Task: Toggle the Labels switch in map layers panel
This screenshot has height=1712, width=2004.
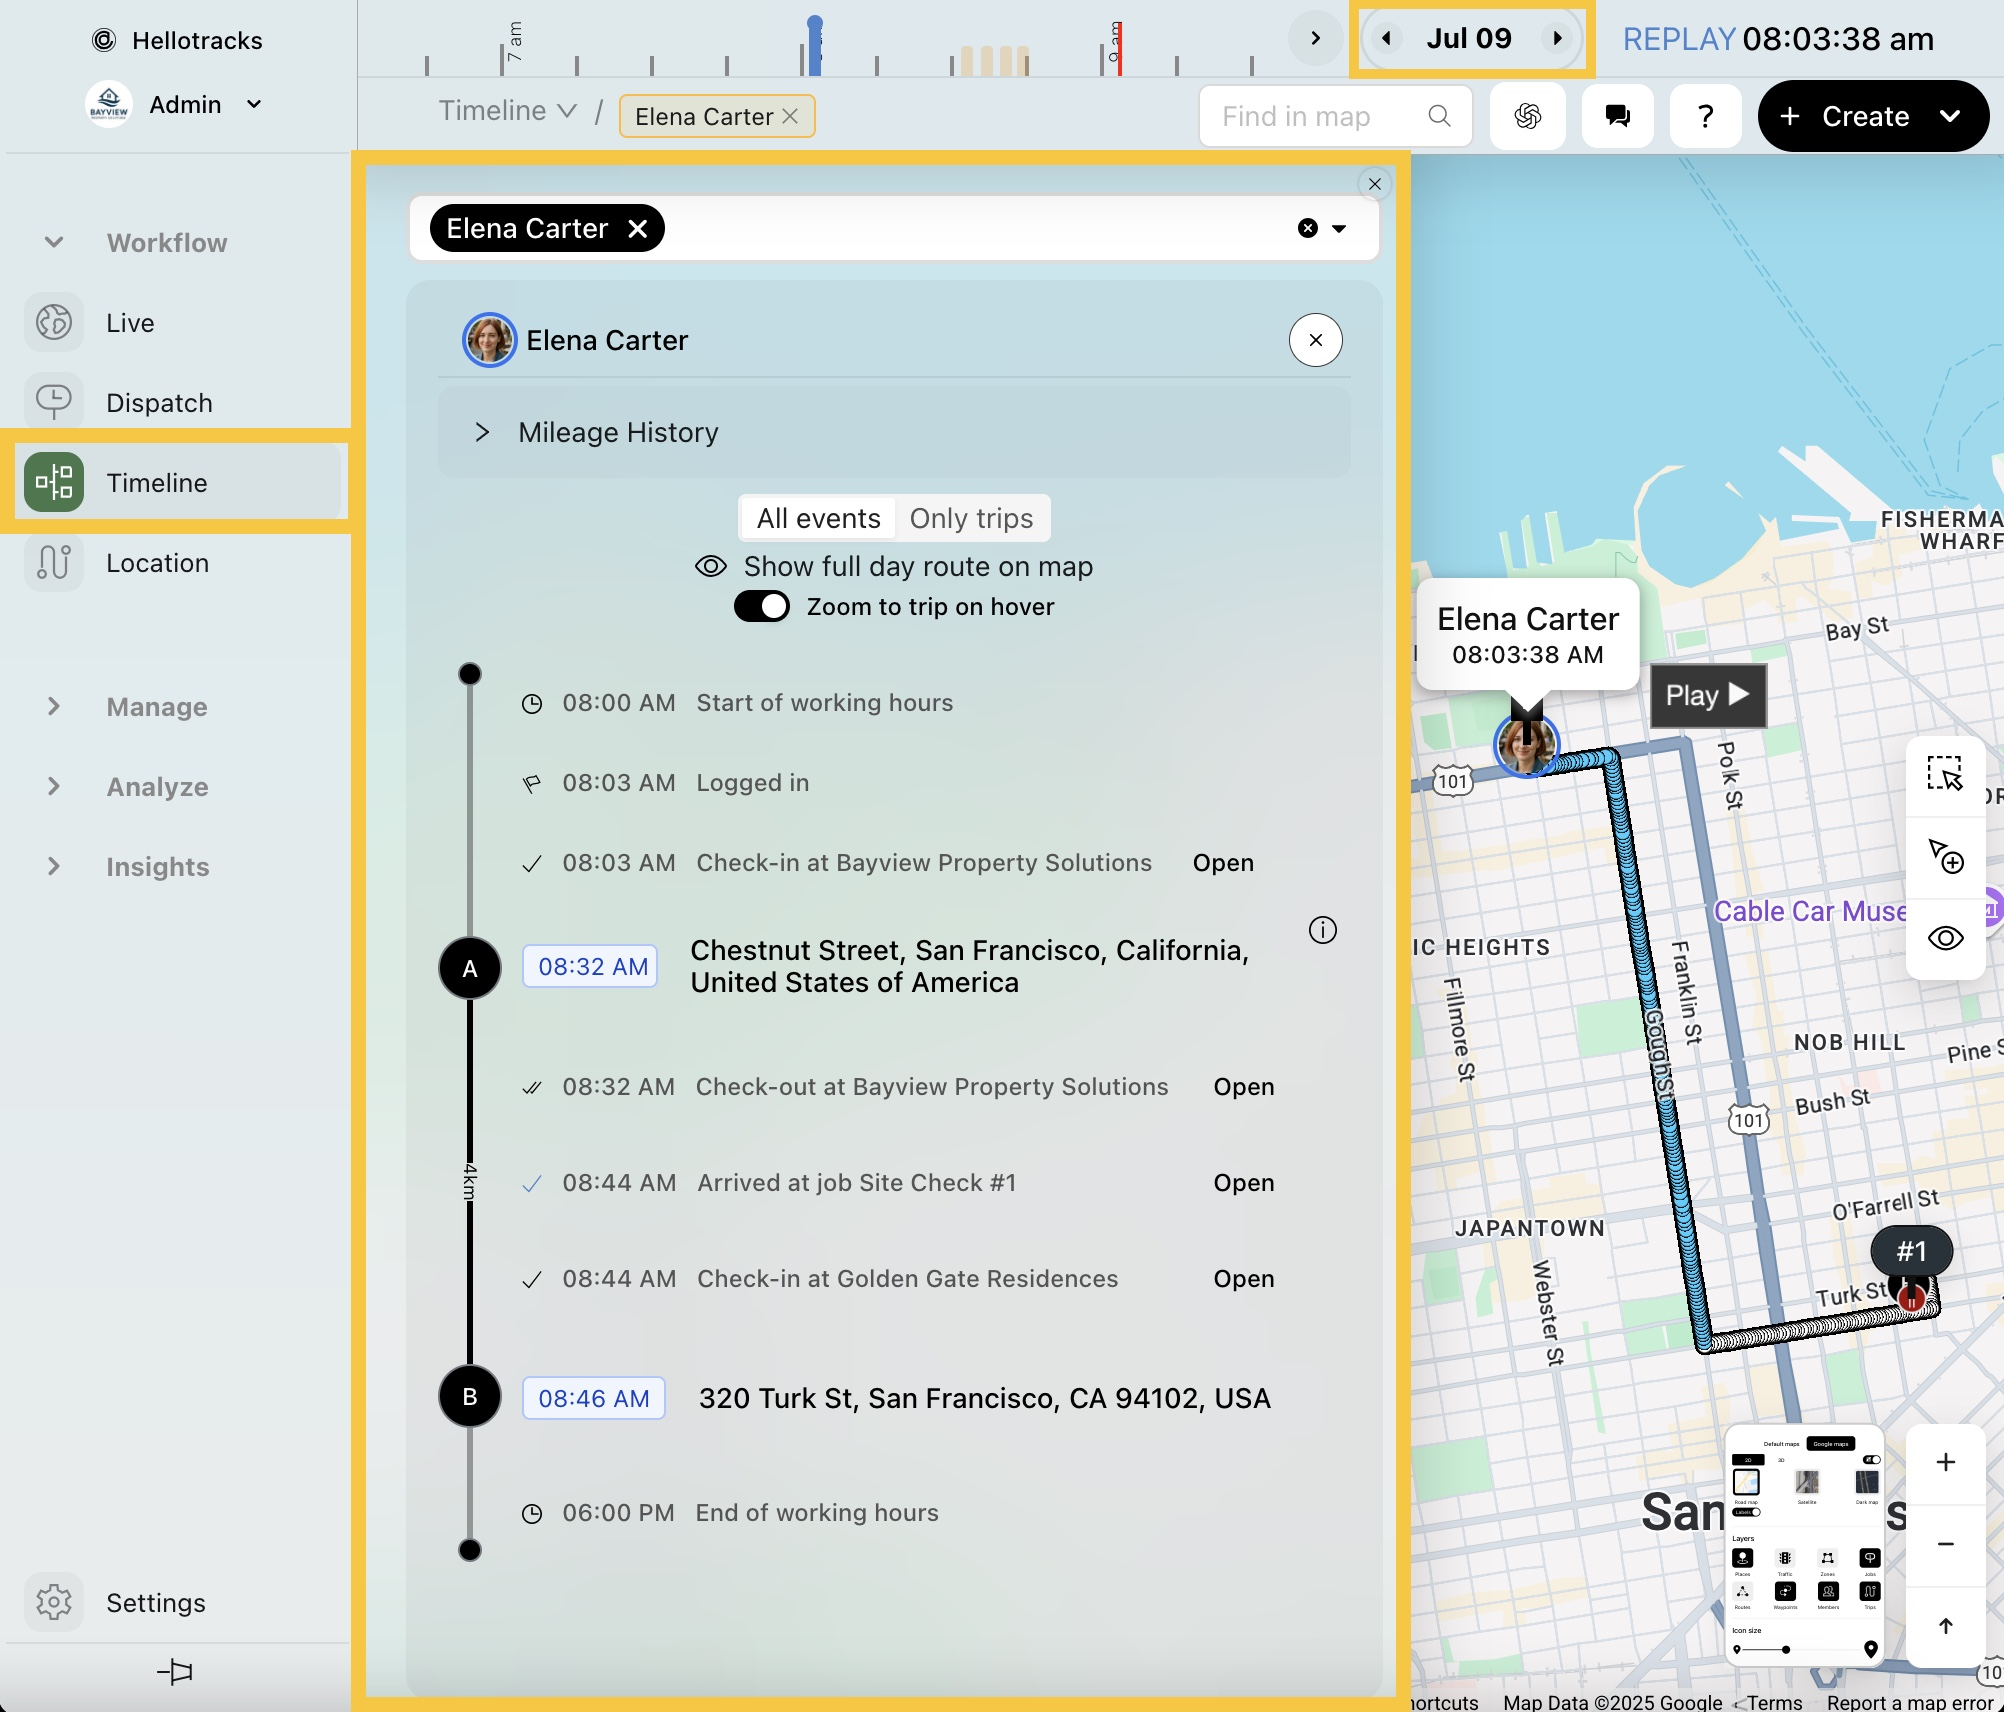Action: pyautogui.click(x=1746, y=1512)
